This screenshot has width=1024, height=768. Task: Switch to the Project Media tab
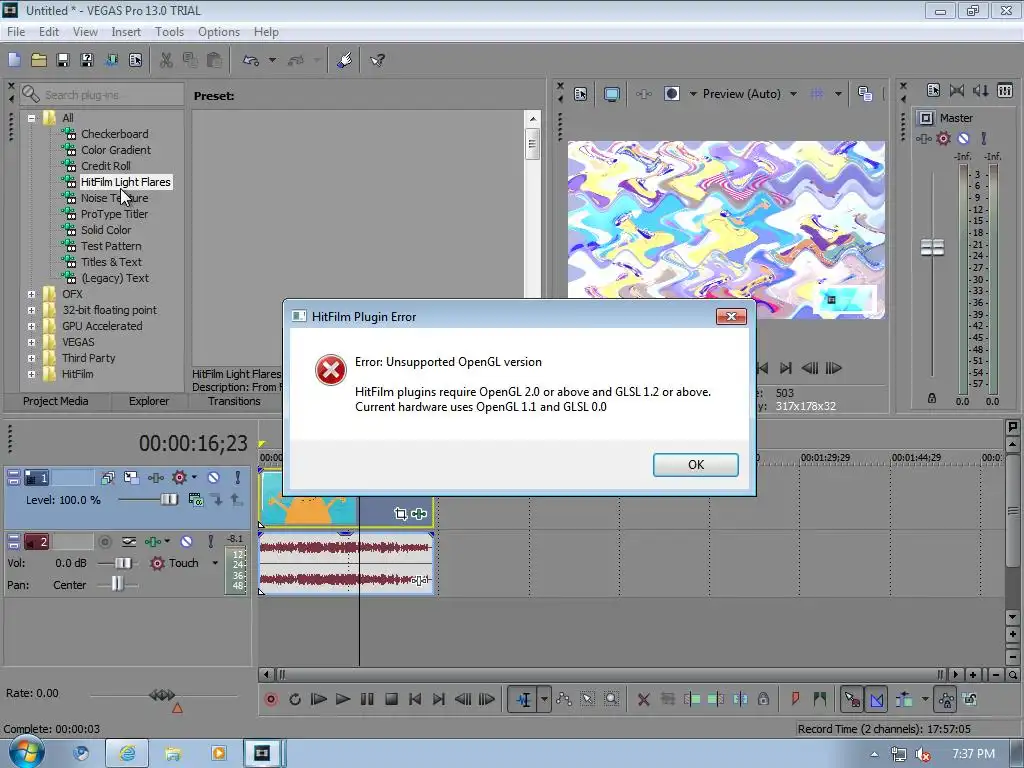click(x=56, y=401)
